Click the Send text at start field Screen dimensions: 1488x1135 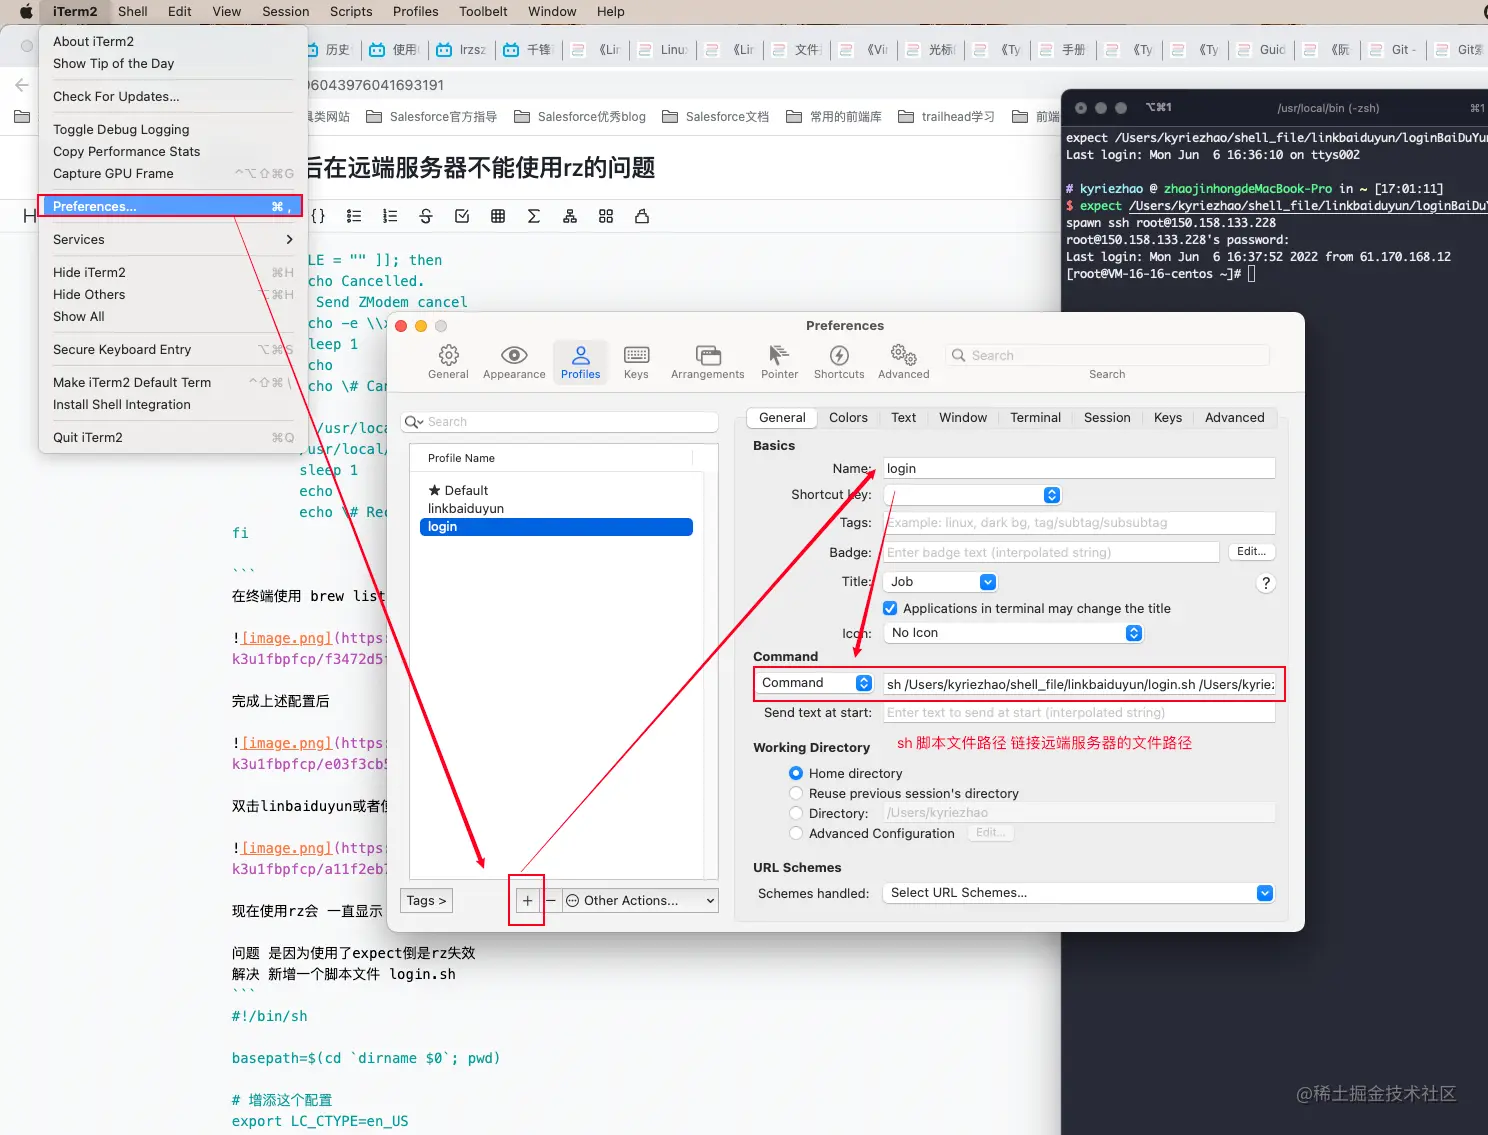click(1079, 713)
